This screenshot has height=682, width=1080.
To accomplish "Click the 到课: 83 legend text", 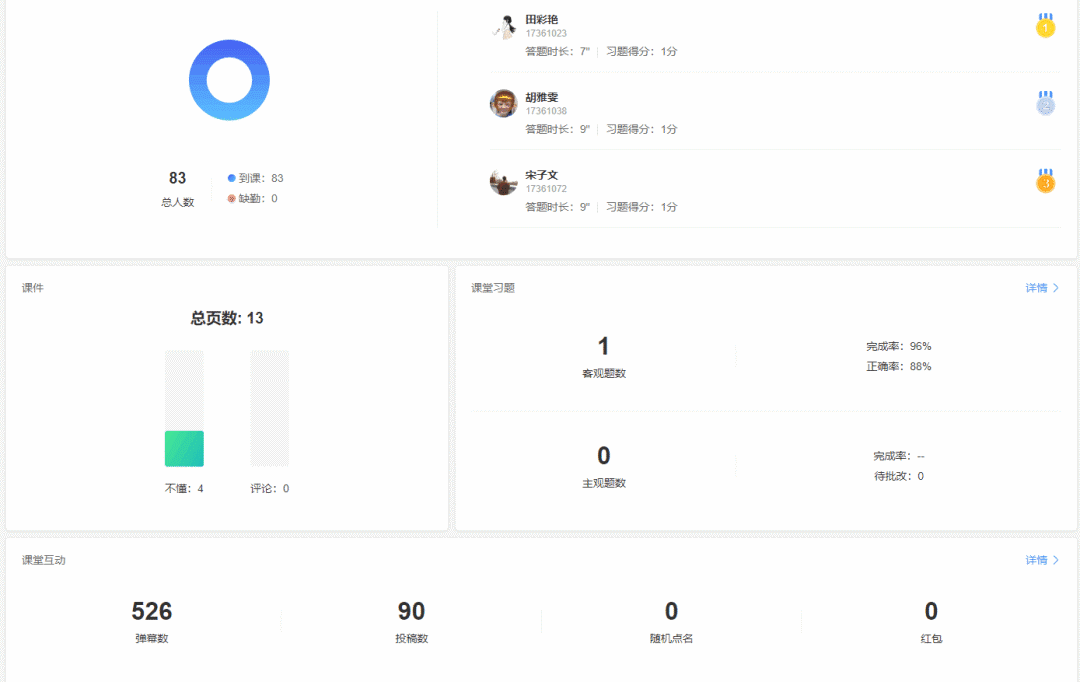I will 261,178.
